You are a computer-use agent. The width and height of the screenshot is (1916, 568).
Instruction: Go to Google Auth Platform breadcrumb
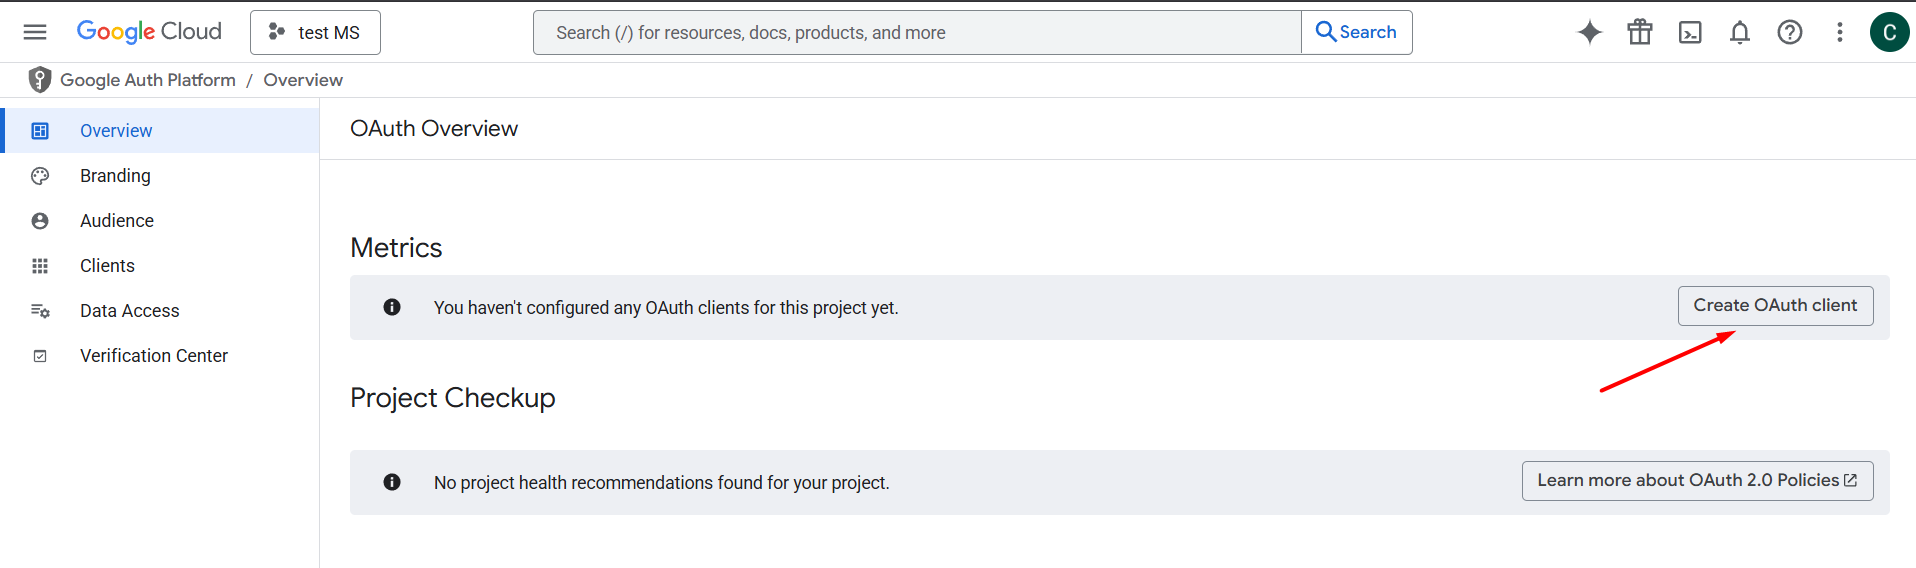pyautogui.click(x=148, y=80)
